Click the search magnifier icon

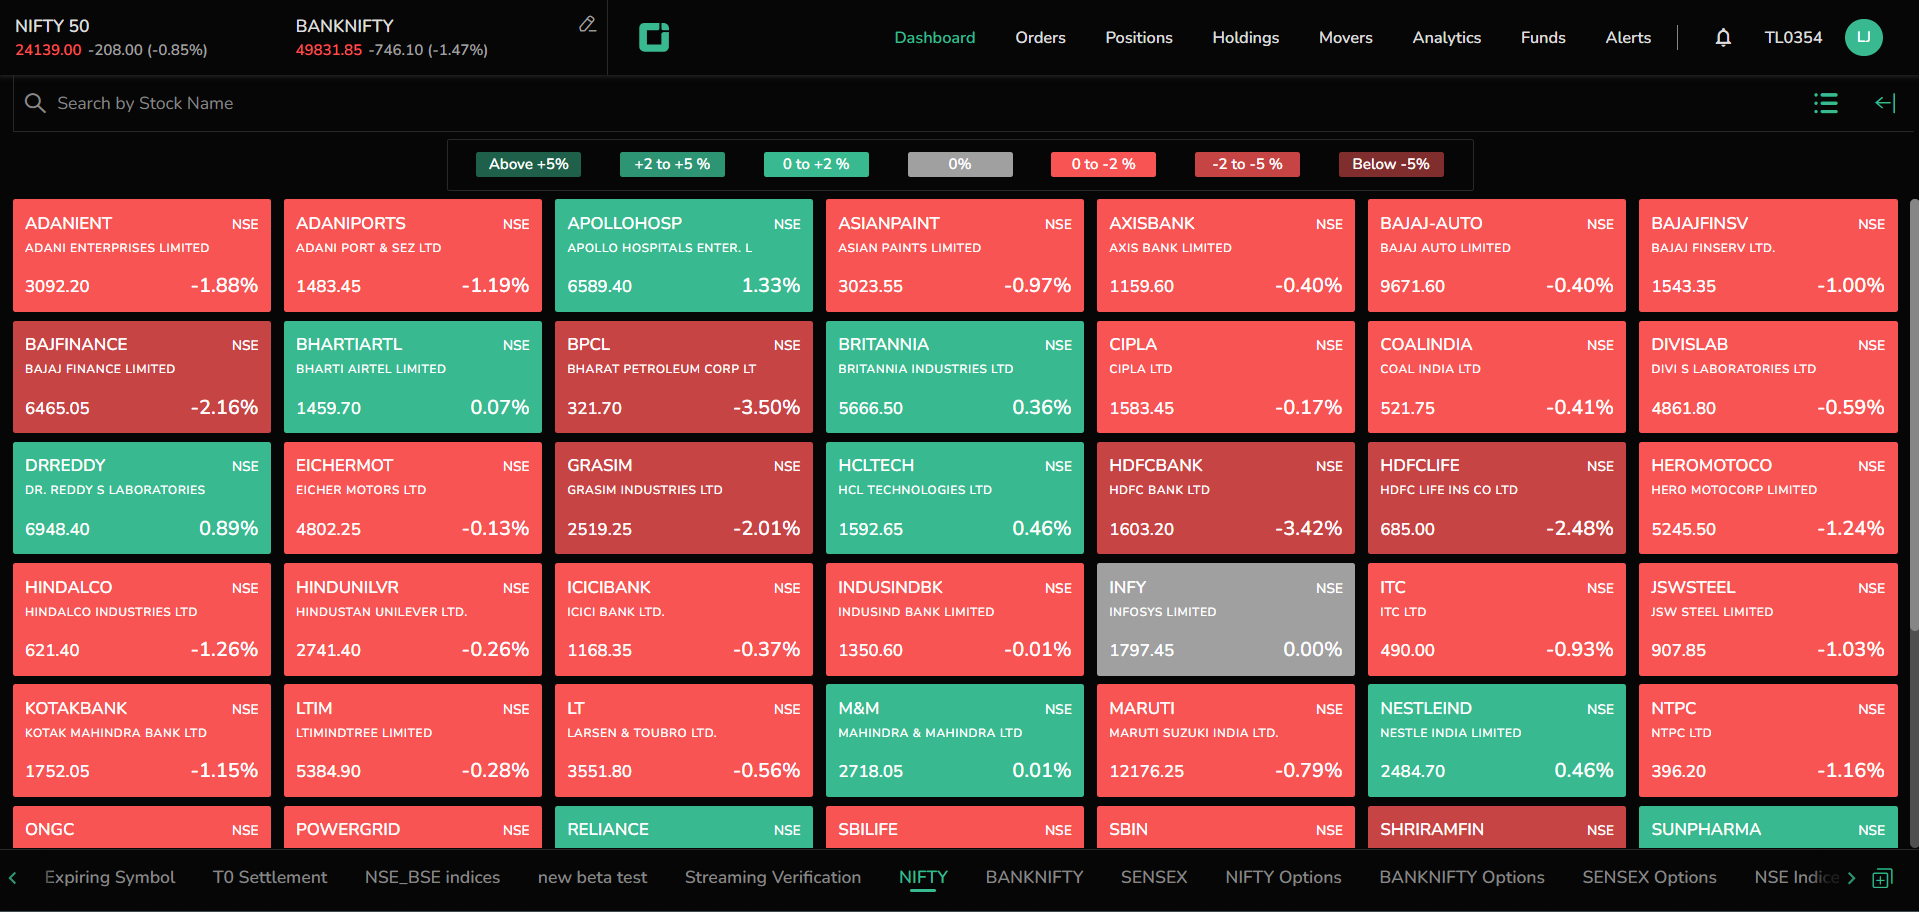tap(35, 103)
